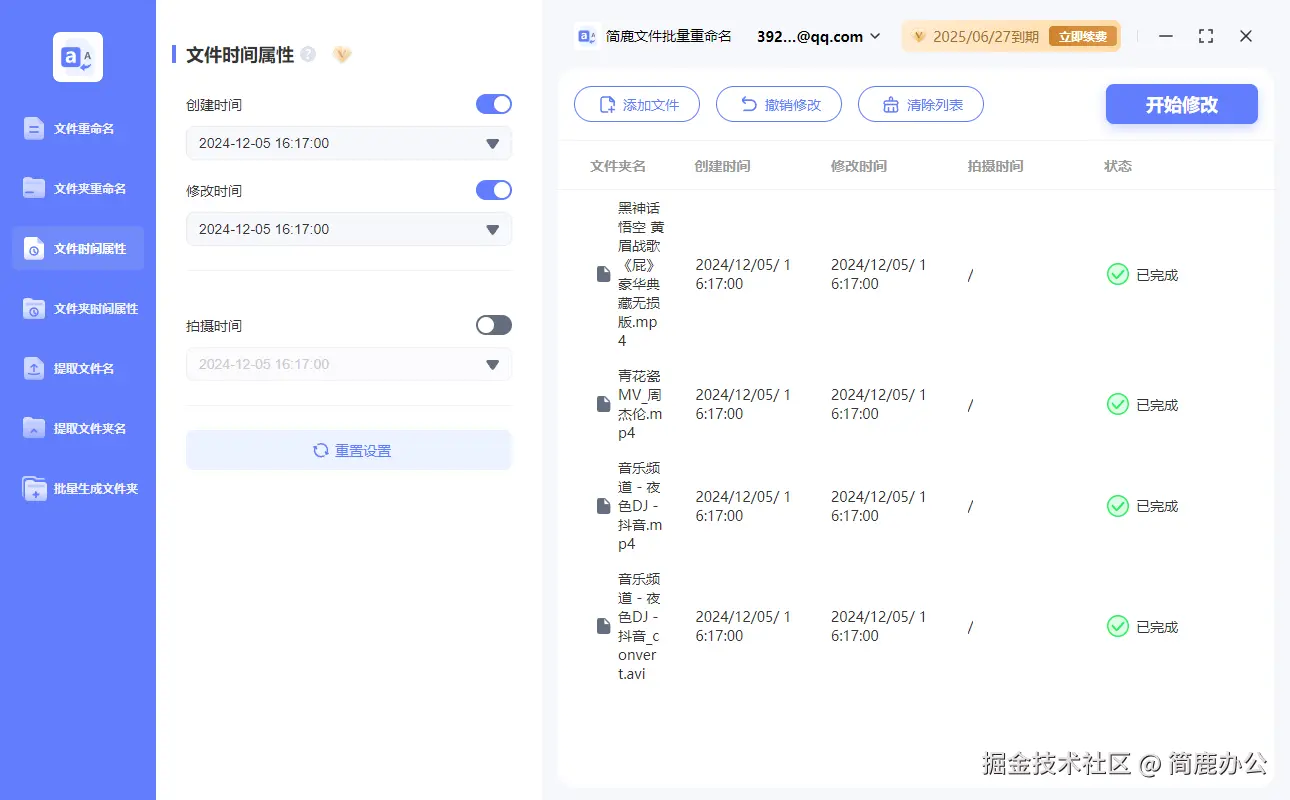Open the 创建时间 date picker dropdown

click(491, 143)
